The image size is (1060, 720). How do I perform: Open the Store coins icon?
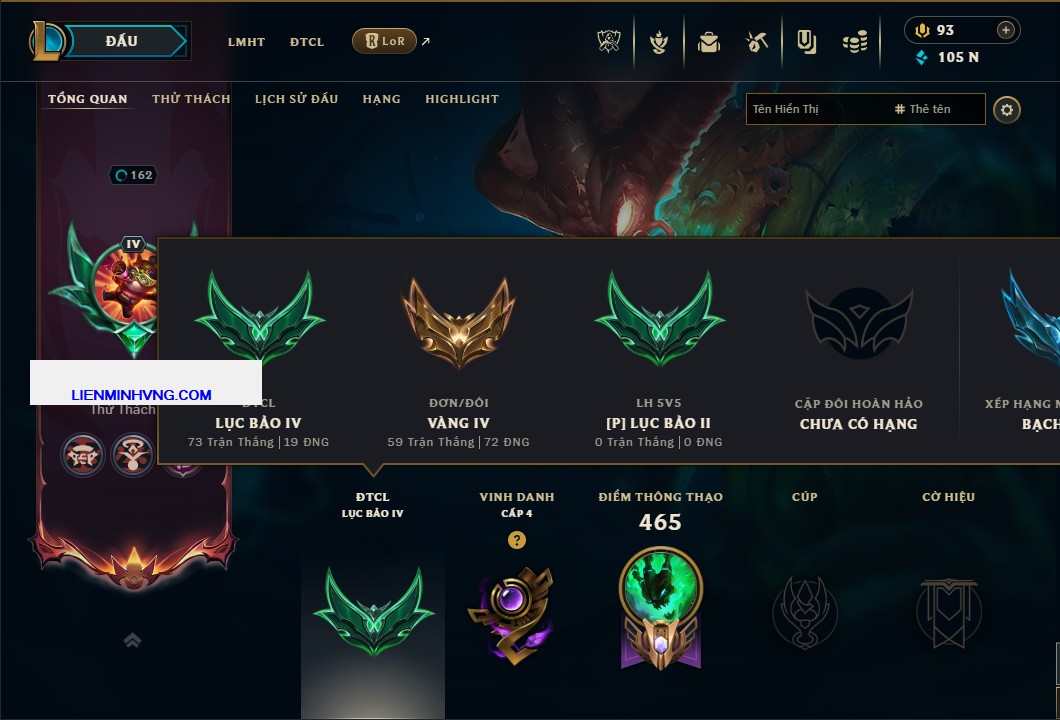[855, 42]
